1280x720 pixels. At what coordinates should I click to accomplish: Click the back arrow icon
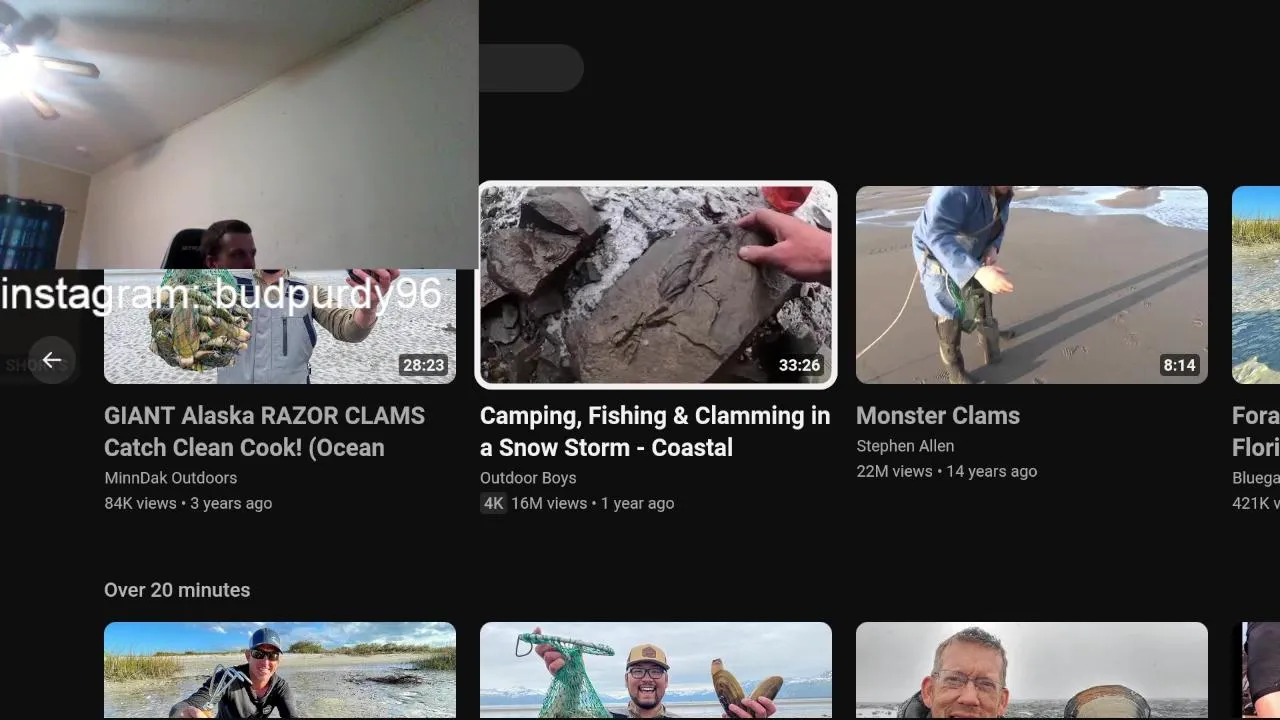(x=52, y=360)
